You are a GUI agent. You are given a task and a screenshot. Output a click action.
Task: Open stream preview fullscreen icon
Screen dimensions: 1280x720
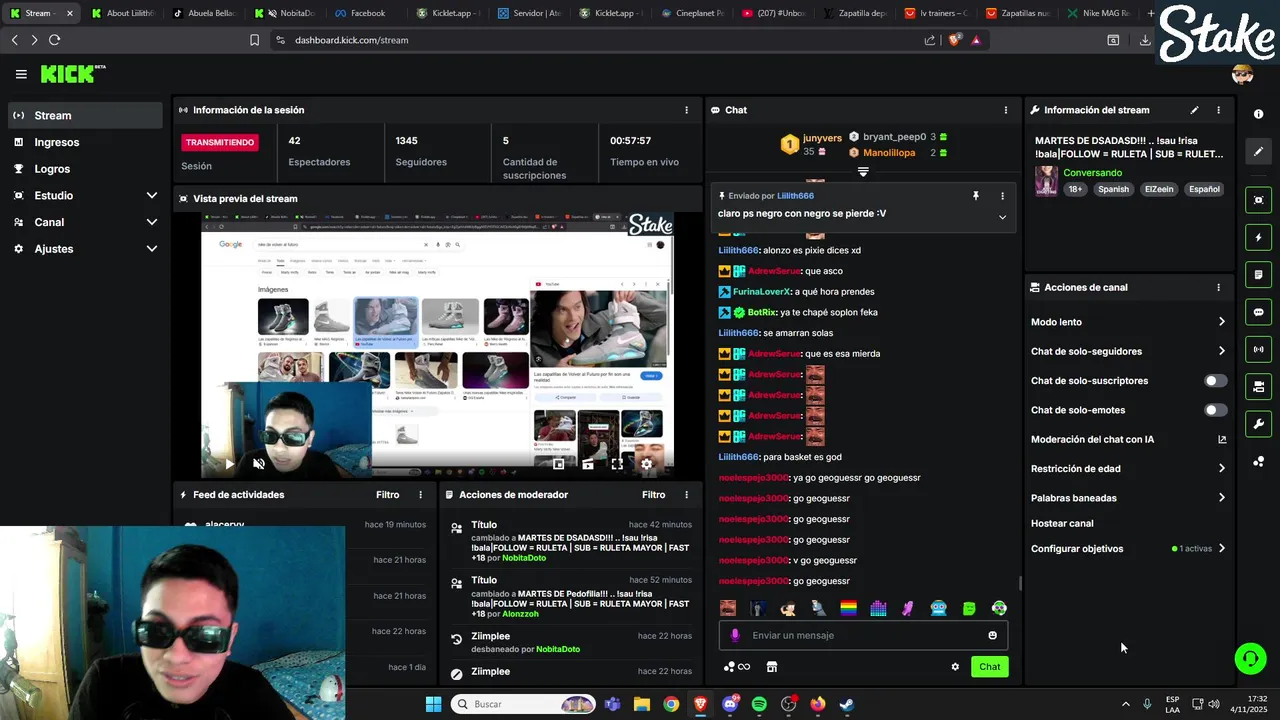617,464
